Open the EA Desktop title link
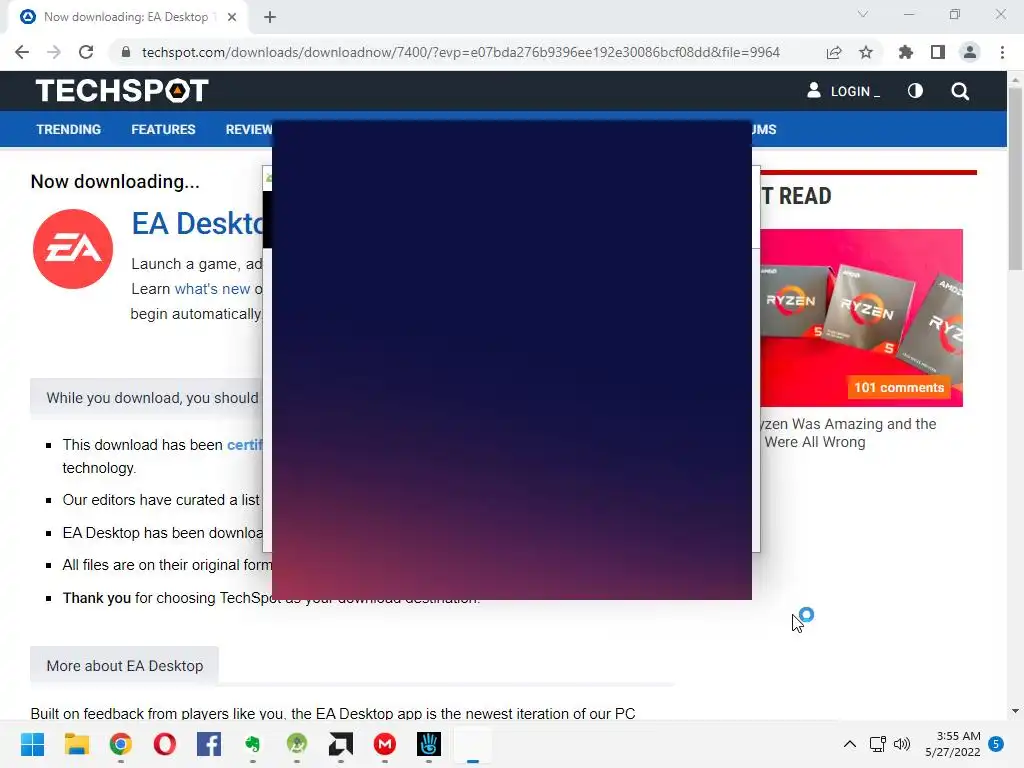The width and height of the screenshot is (1024, 768). [x=197, y=223]
